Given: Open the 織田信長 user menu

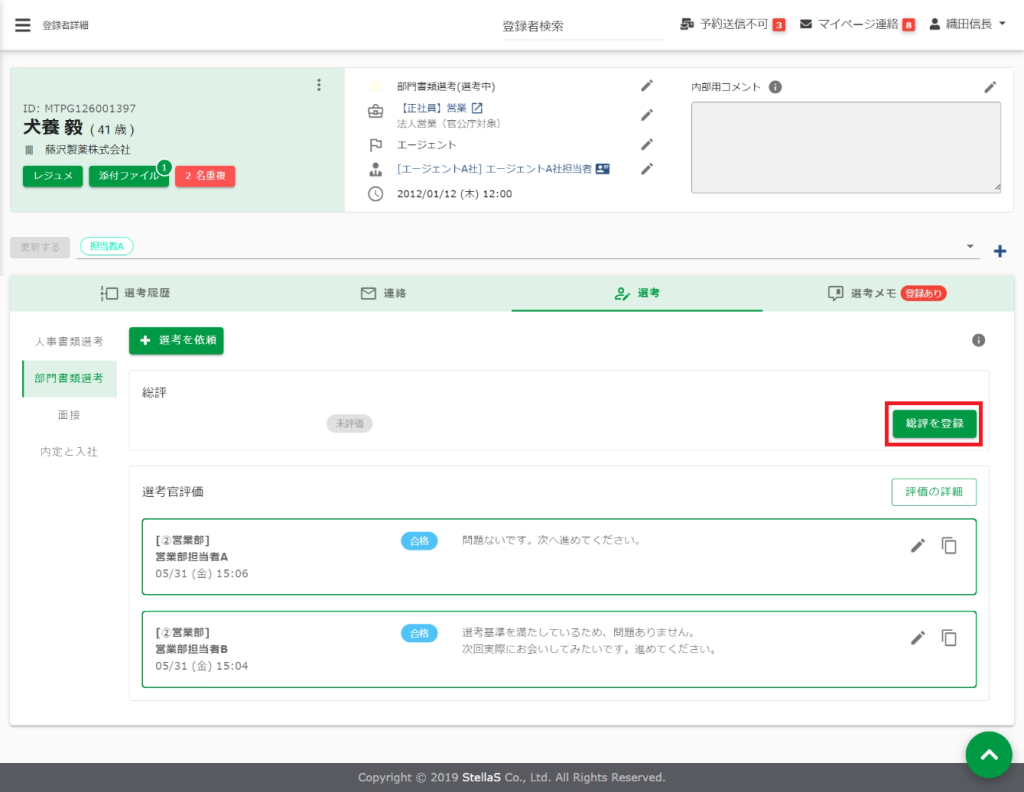Looking at the screenshot, I should click(966, 24).
